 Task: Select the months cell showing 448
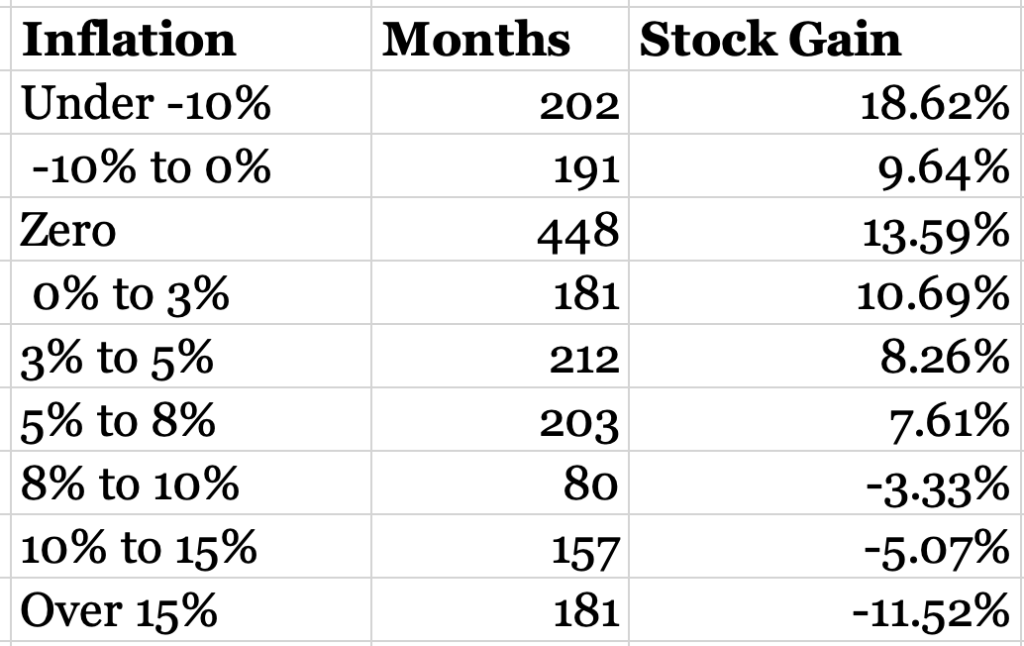pyautogui.click(x=577, y=231)
